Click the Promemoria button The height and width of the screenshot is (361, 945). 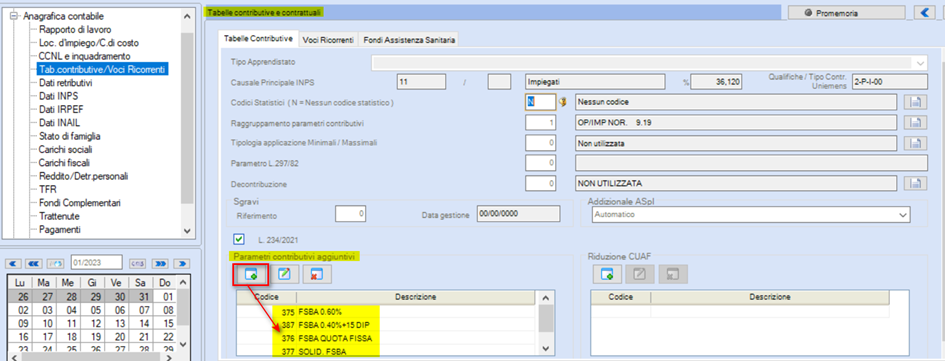pos(847,12)
